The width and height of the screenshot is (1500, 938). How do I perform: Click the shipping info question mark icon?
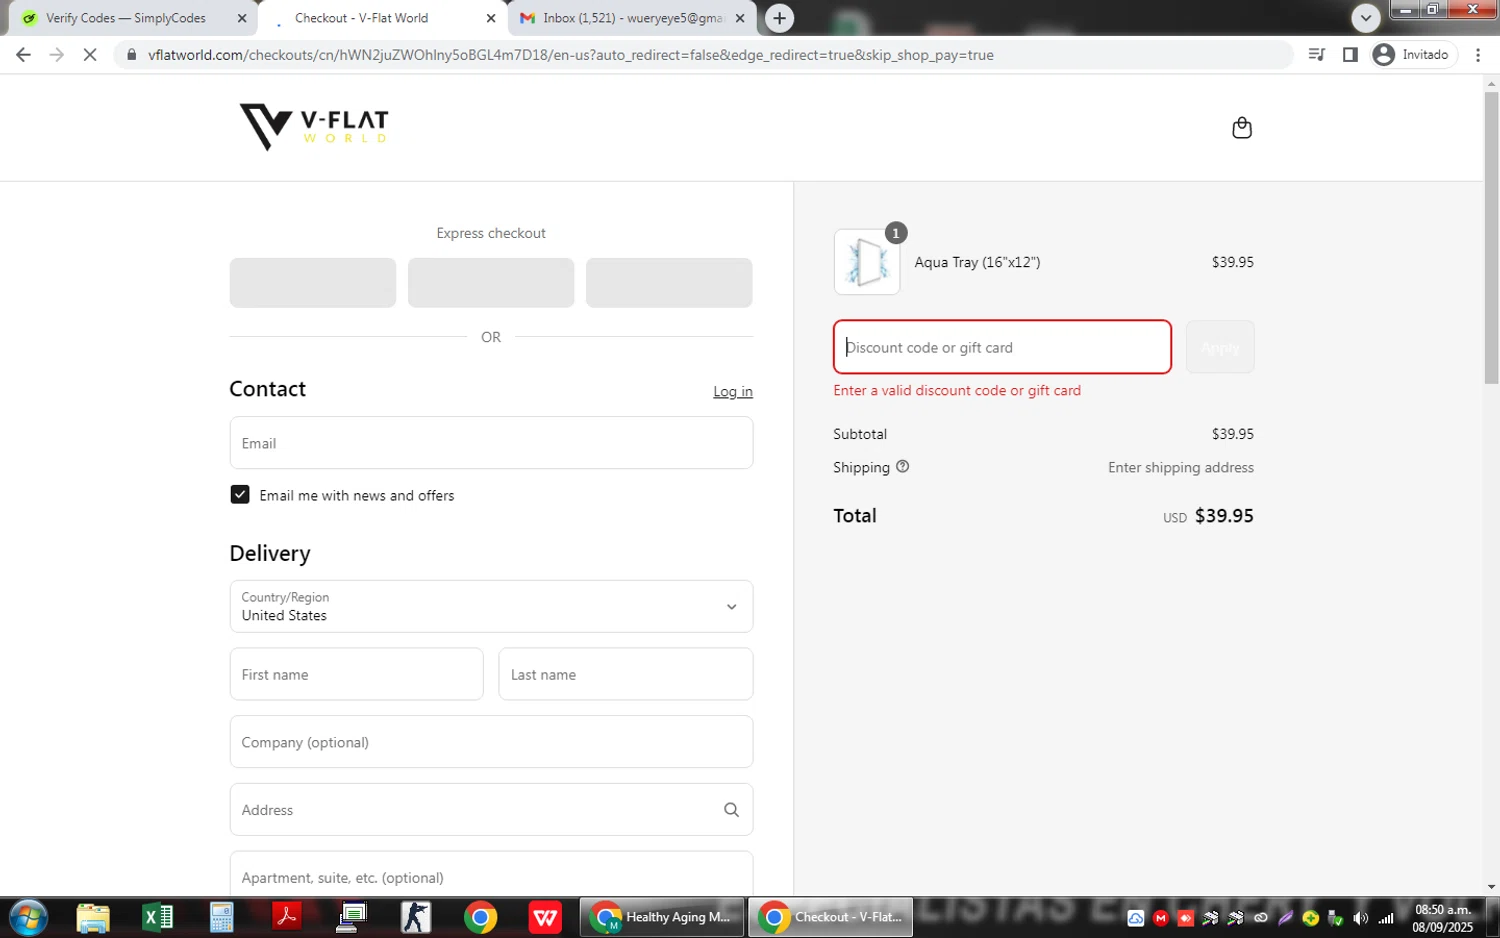coord(902,466)
